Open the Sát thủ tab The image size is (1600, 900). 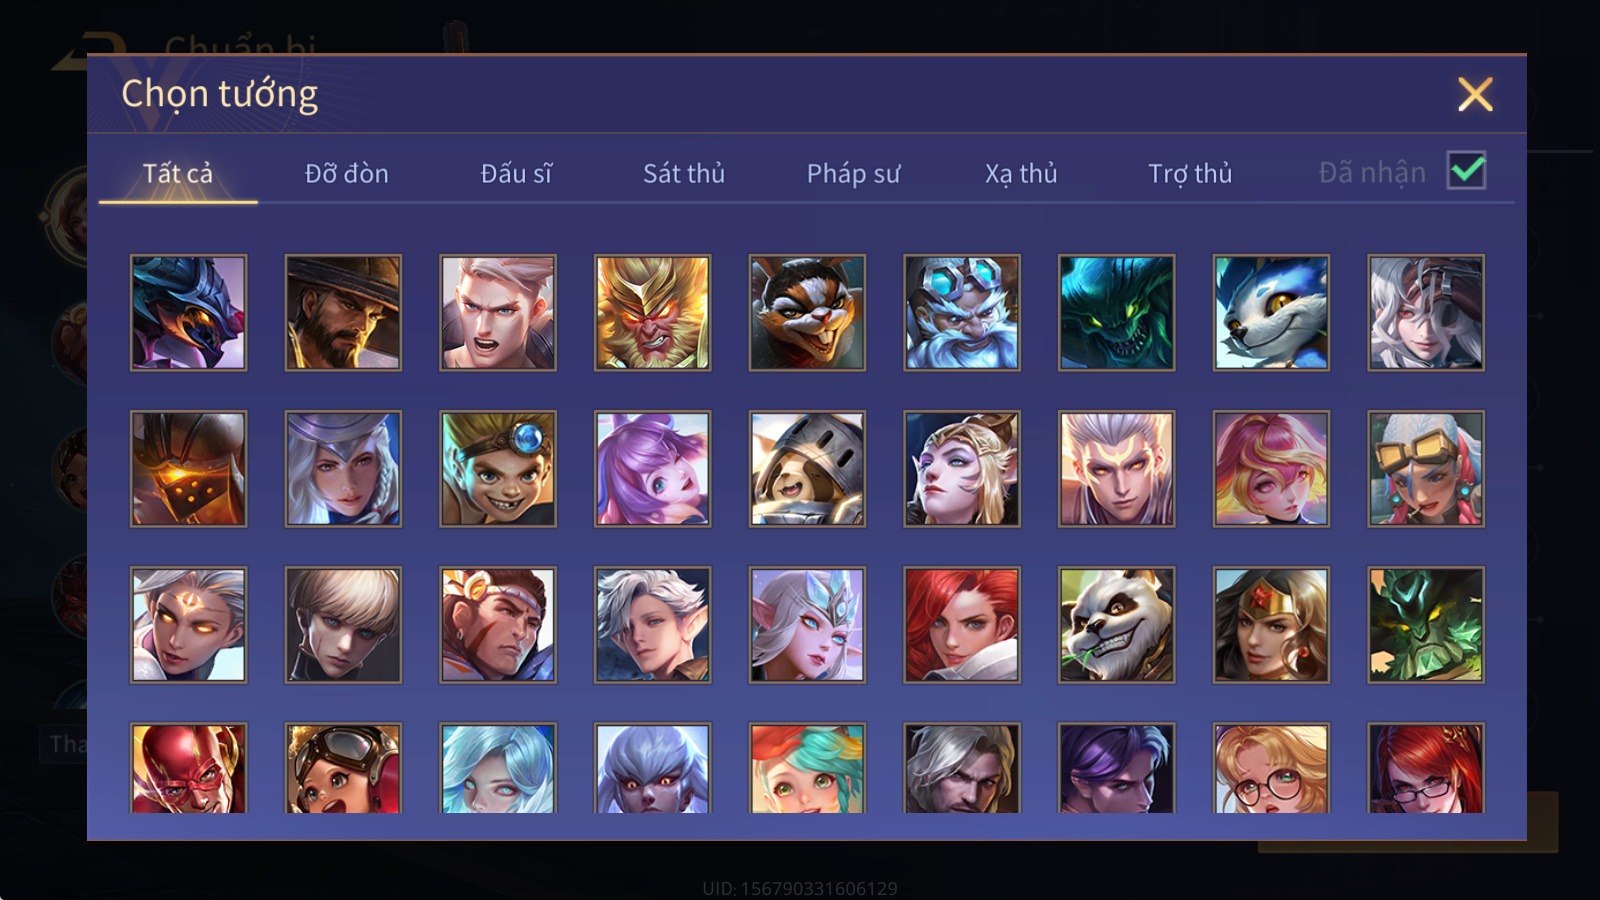coord(684,174)
